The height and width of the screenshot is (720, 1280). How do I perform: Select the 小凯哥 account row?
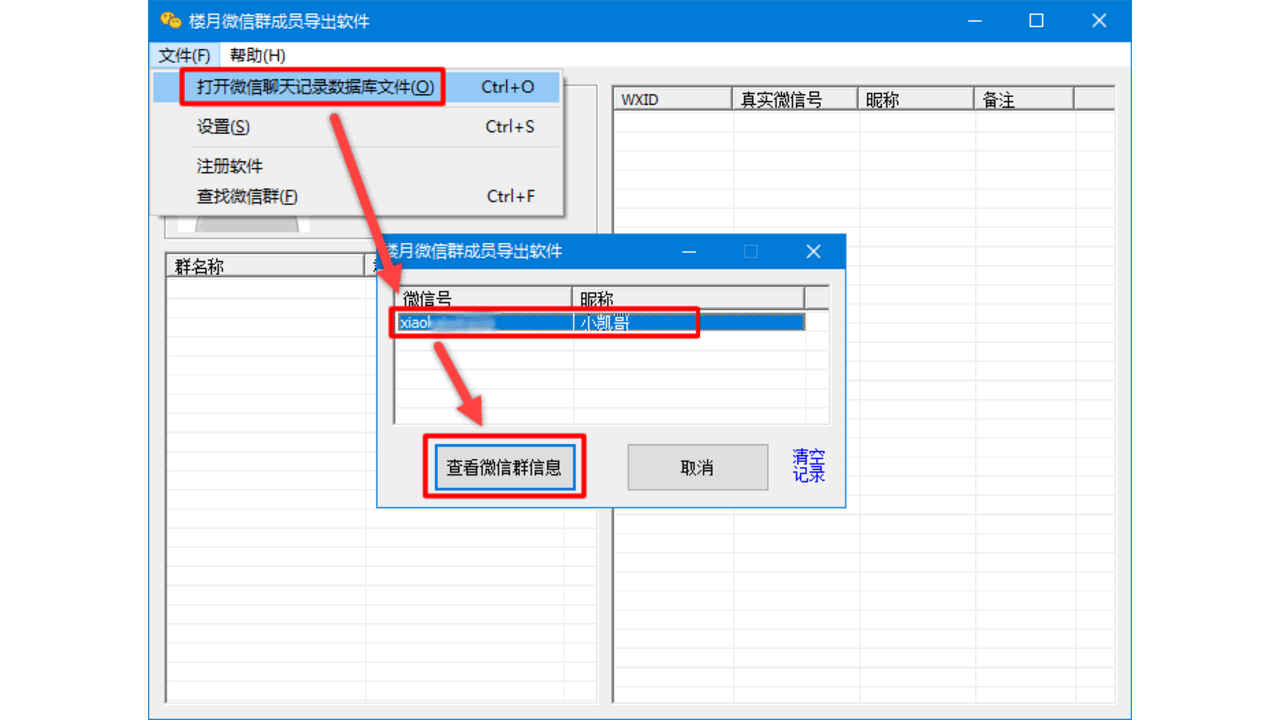click(x=600, y=322)
